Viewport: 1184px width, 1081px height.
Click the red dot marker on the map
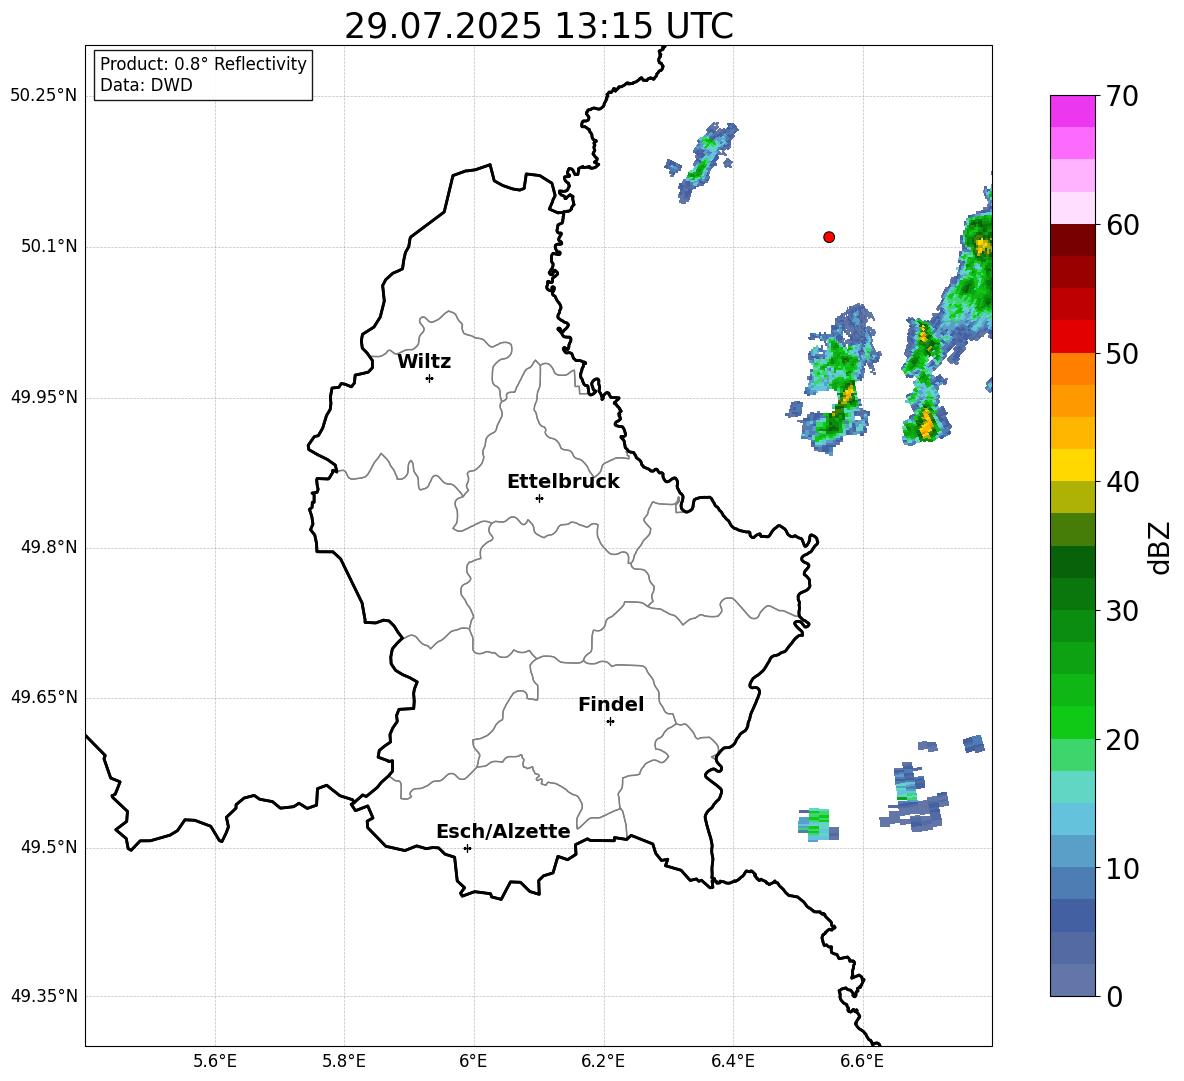(828, 237)
